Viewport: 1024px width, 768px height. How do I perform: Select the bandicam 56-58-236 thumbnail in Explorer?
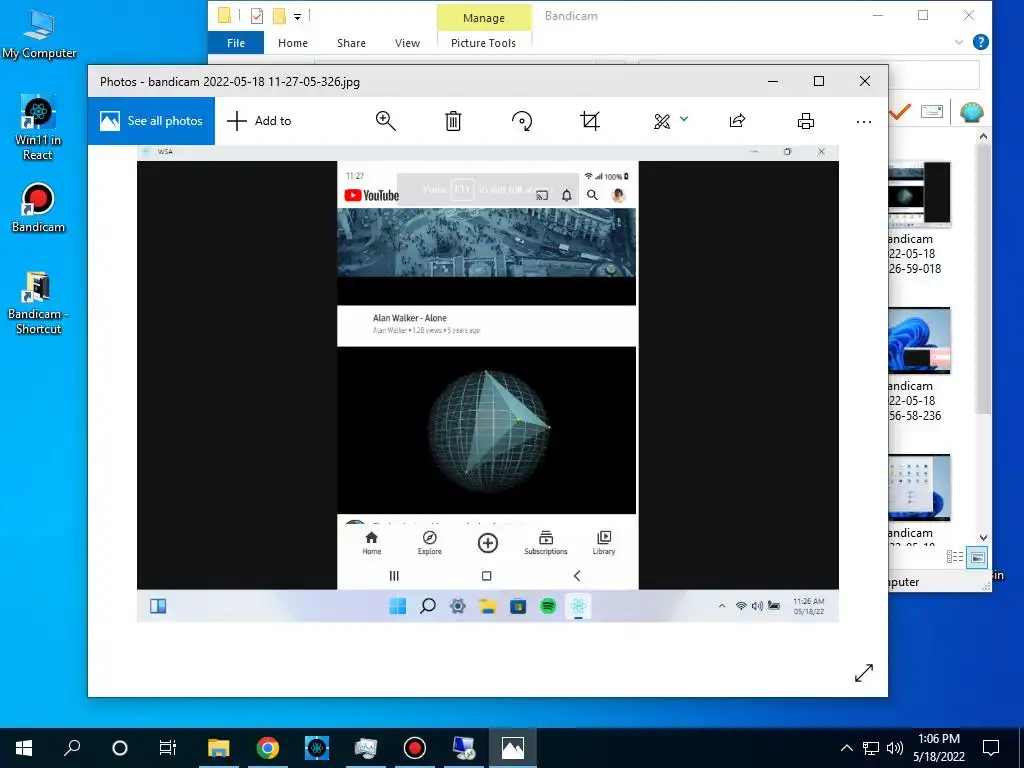pos(920,340)
